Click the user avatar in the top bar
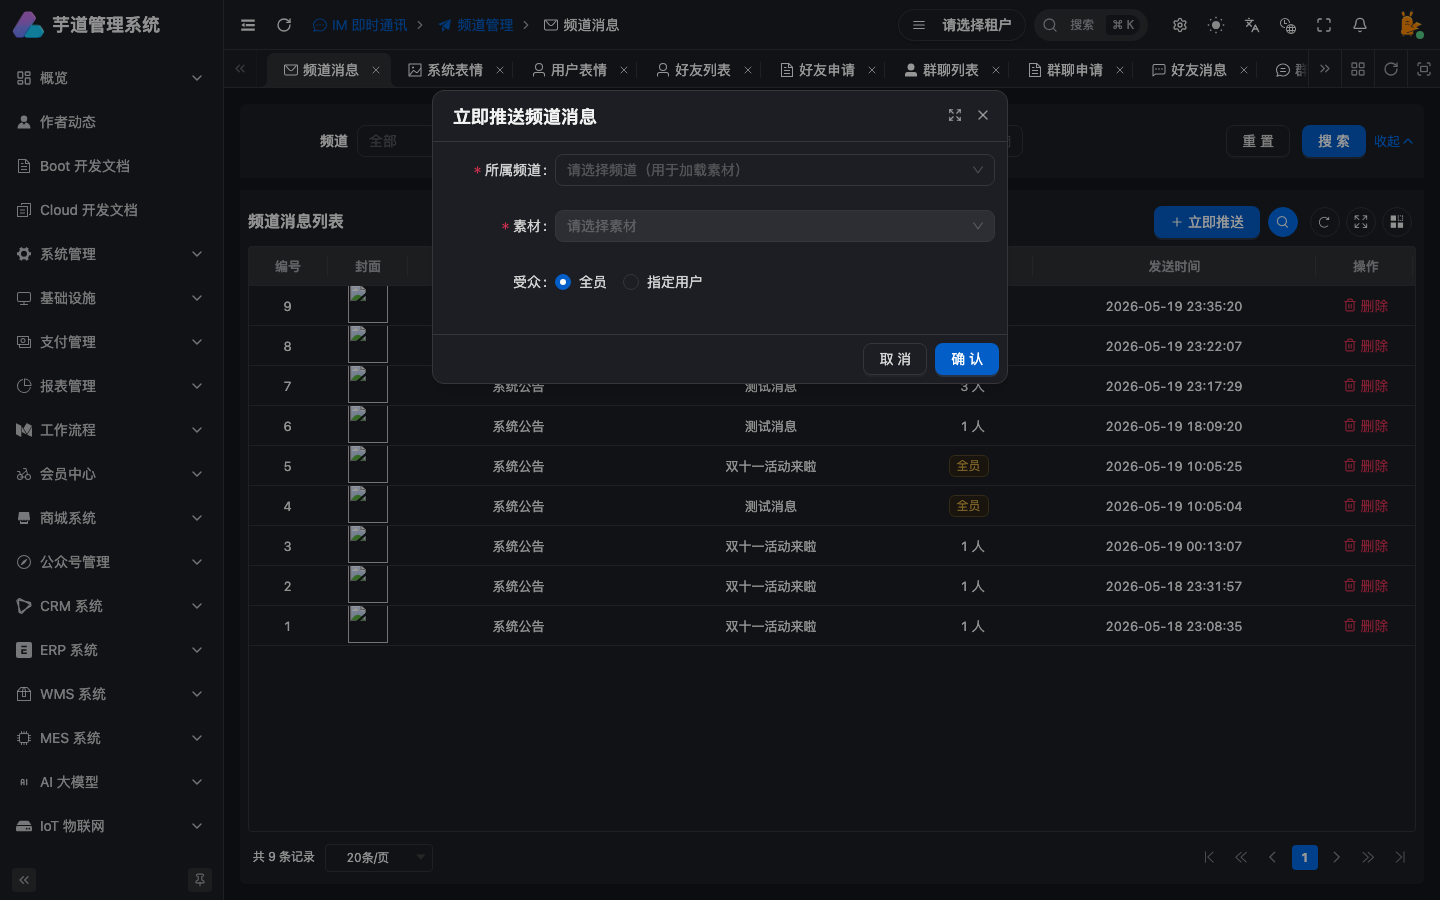This screenshot has height=900, width=1440. click(x=1410, y=25)
